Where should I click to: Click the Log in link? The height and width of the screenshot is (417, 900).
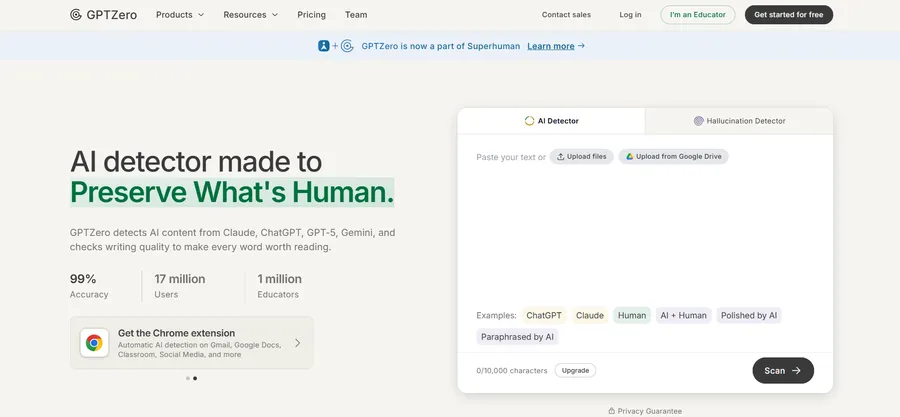(630, 15)
